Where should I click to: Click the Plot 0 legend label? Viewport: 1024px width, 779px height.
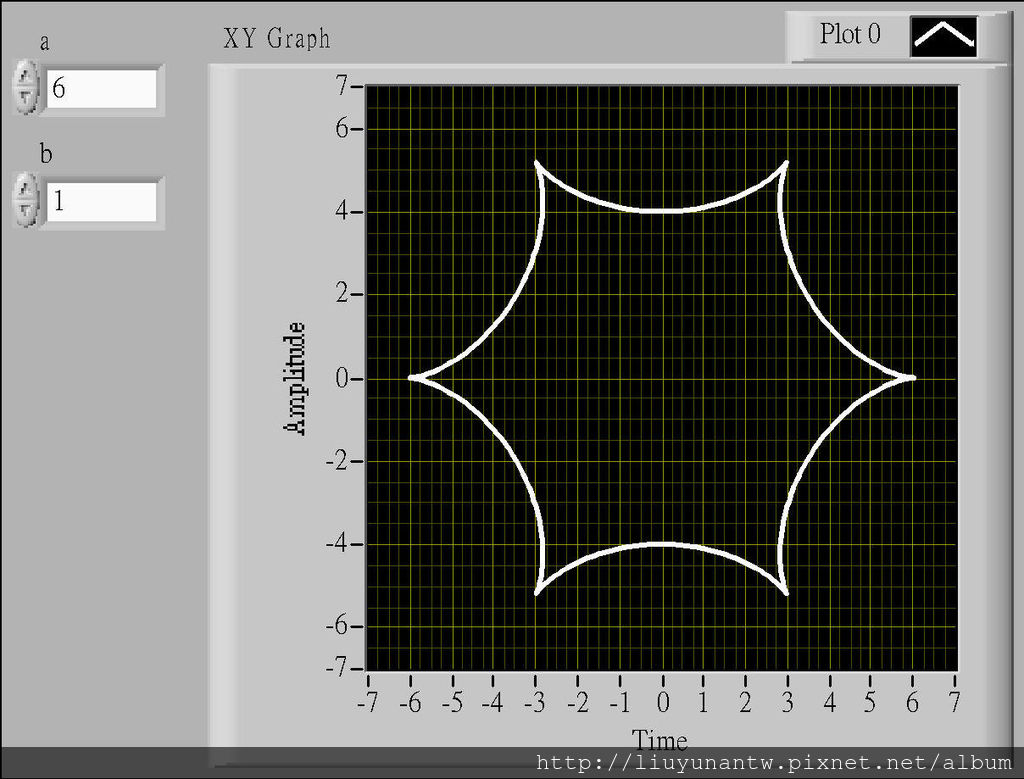pyautogui.click(x=850, y=34)
